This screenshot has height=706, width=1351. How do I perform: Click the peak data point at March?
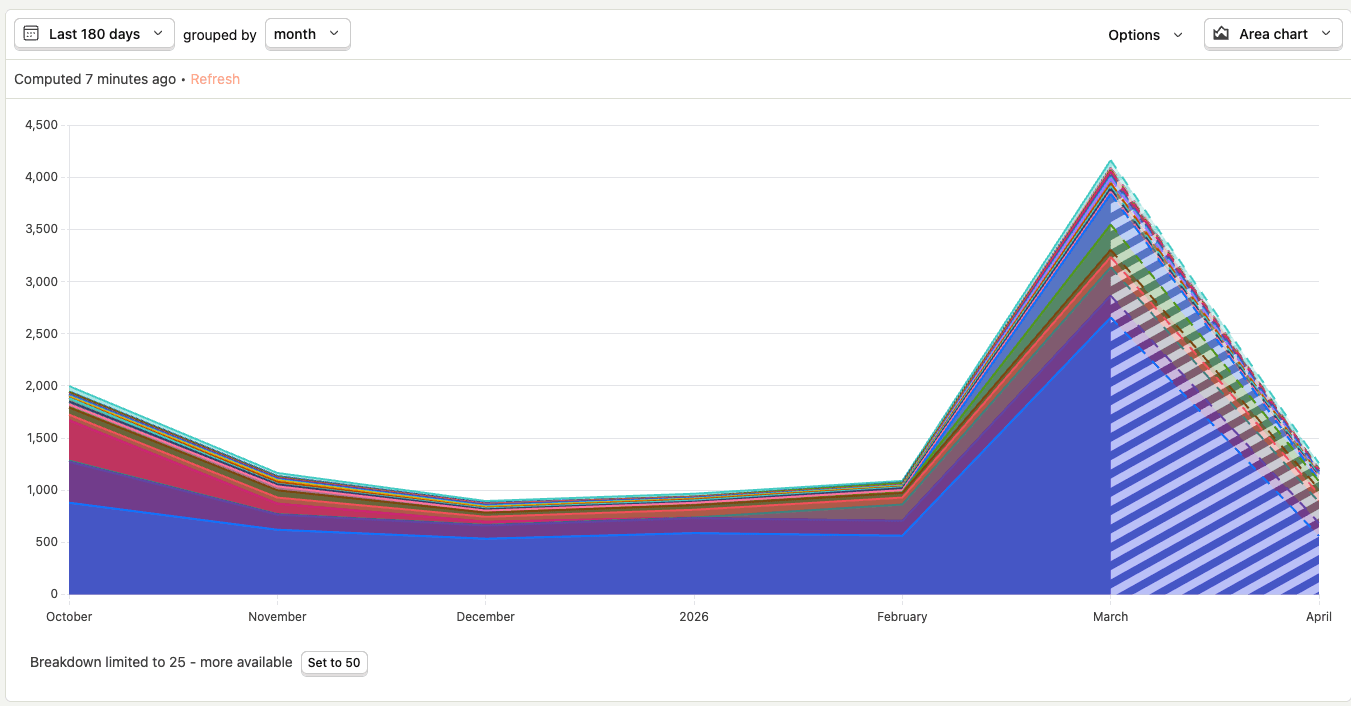1110,161
